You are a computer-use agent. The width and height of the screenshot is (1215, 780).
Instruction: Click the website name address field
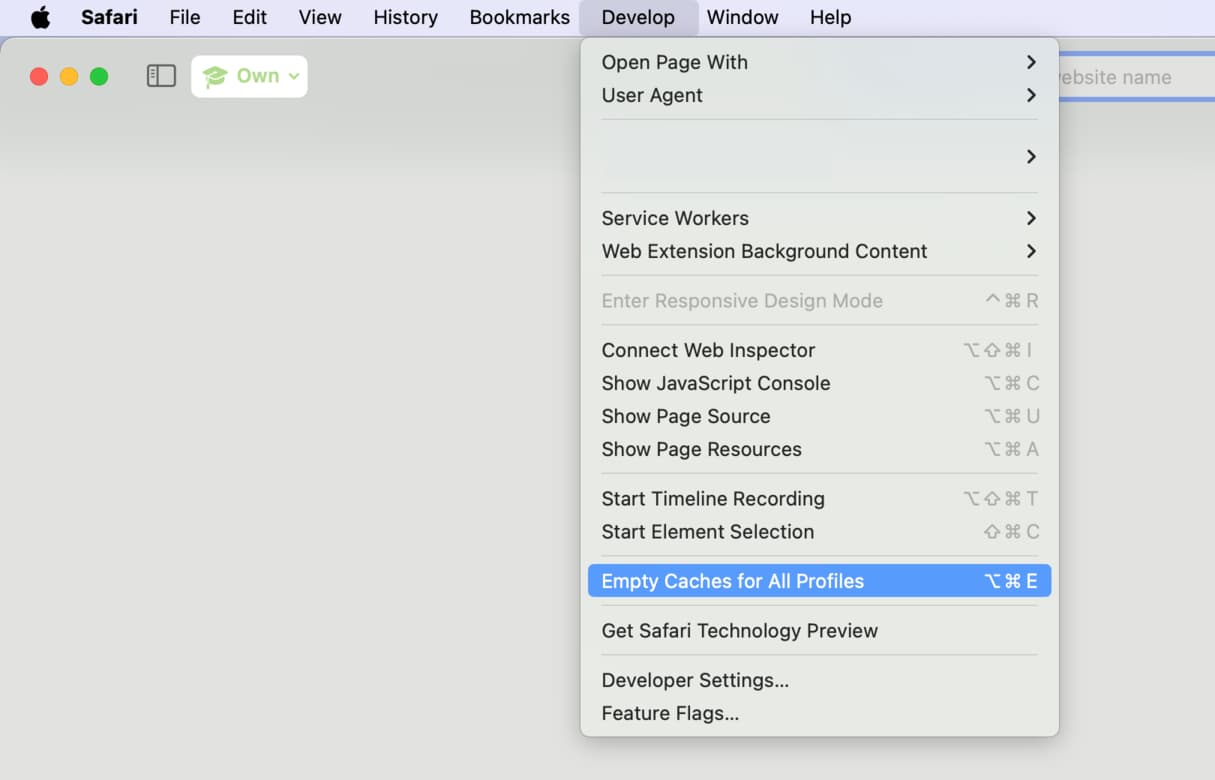(1136, 77)
